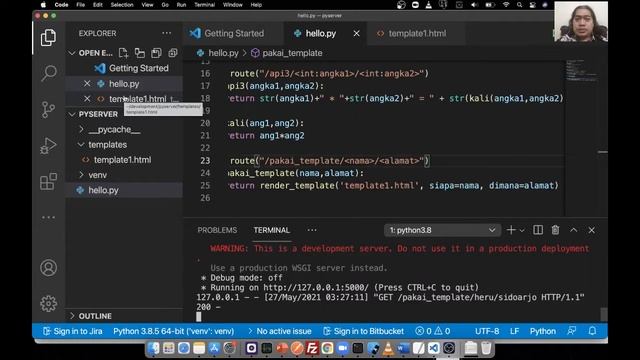Click No active issue status item
Screen dimensions: 640x360
click(x=280, y=331)
